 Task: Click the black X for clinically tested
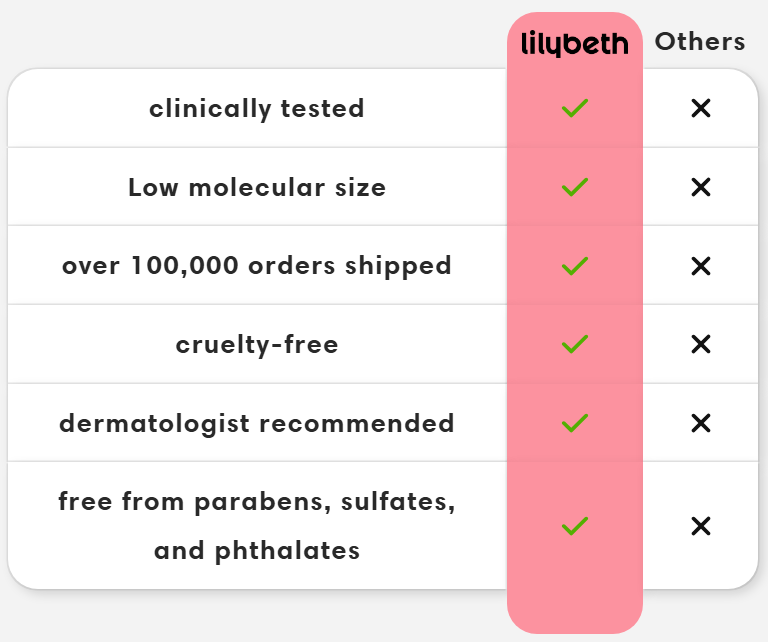coord(701,108)
